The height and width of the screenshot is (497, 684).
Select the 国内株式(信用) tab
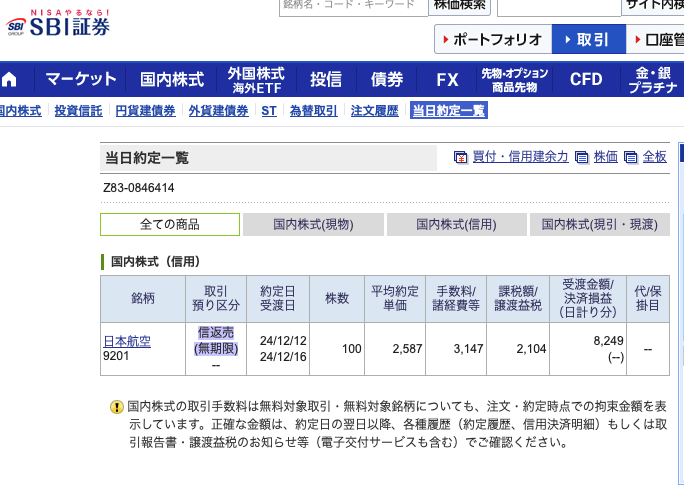coord(456,224)
